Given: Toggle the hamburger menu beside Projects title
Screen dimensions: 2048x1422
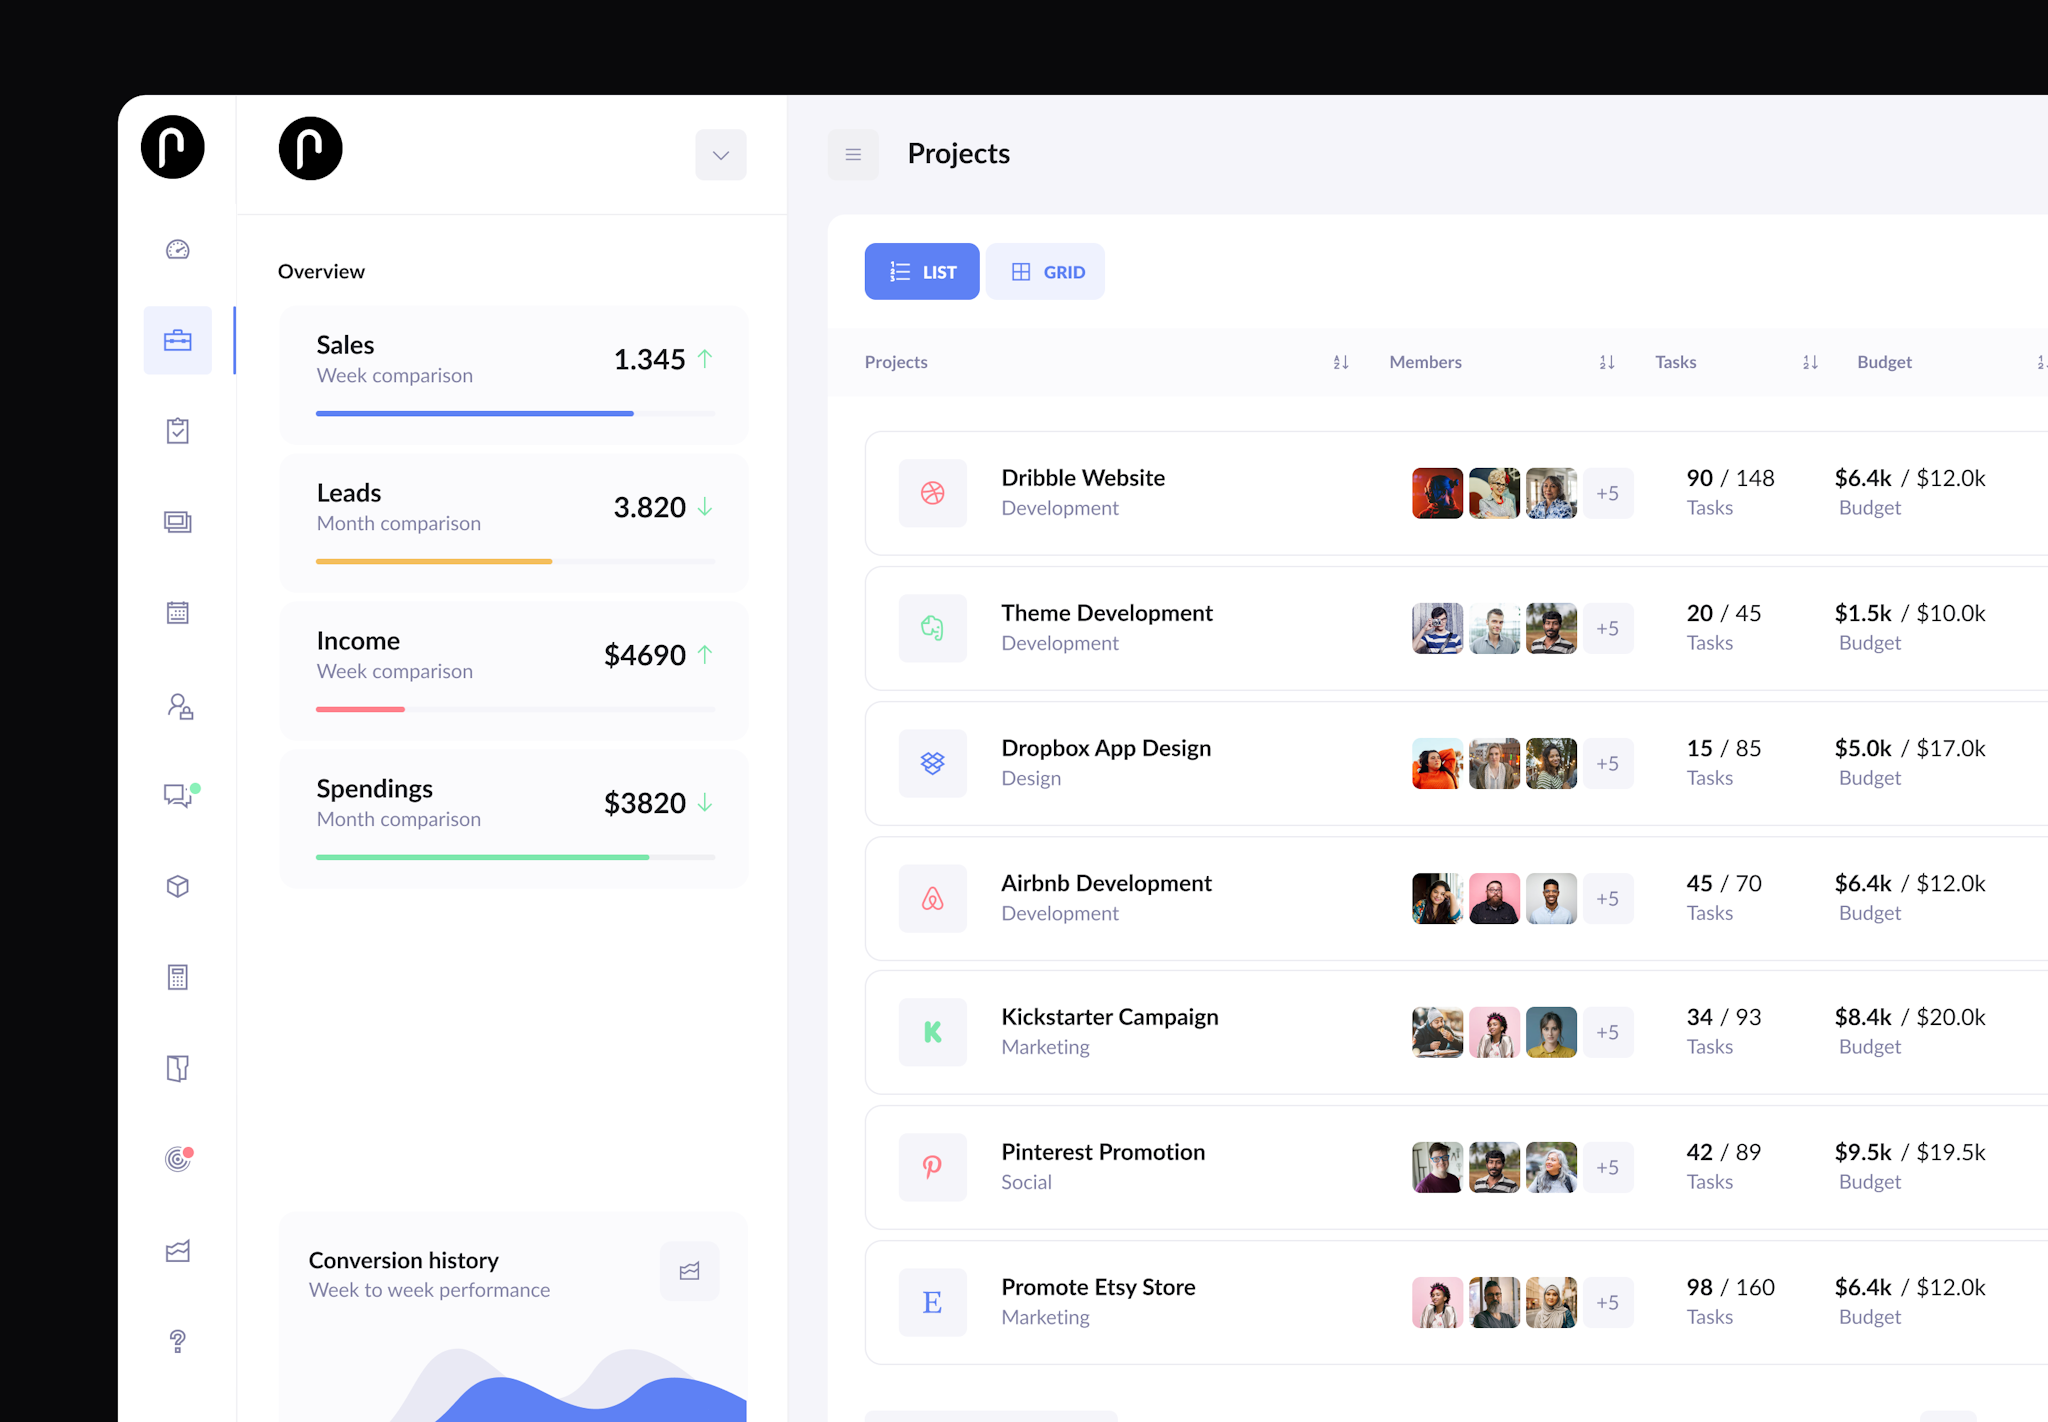Looking at the screenshot, I should (x=853, y=155).
